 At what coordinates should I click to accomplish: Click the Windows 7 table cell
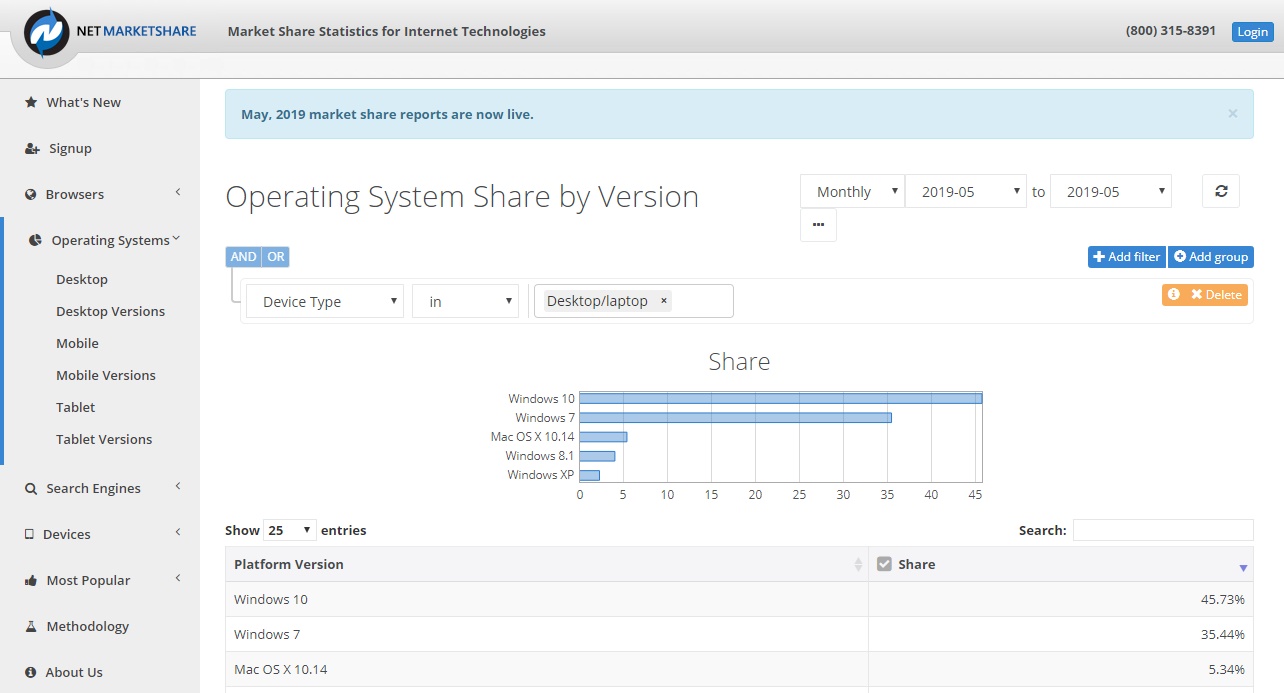pyautogui.click(x=547, y=634)
